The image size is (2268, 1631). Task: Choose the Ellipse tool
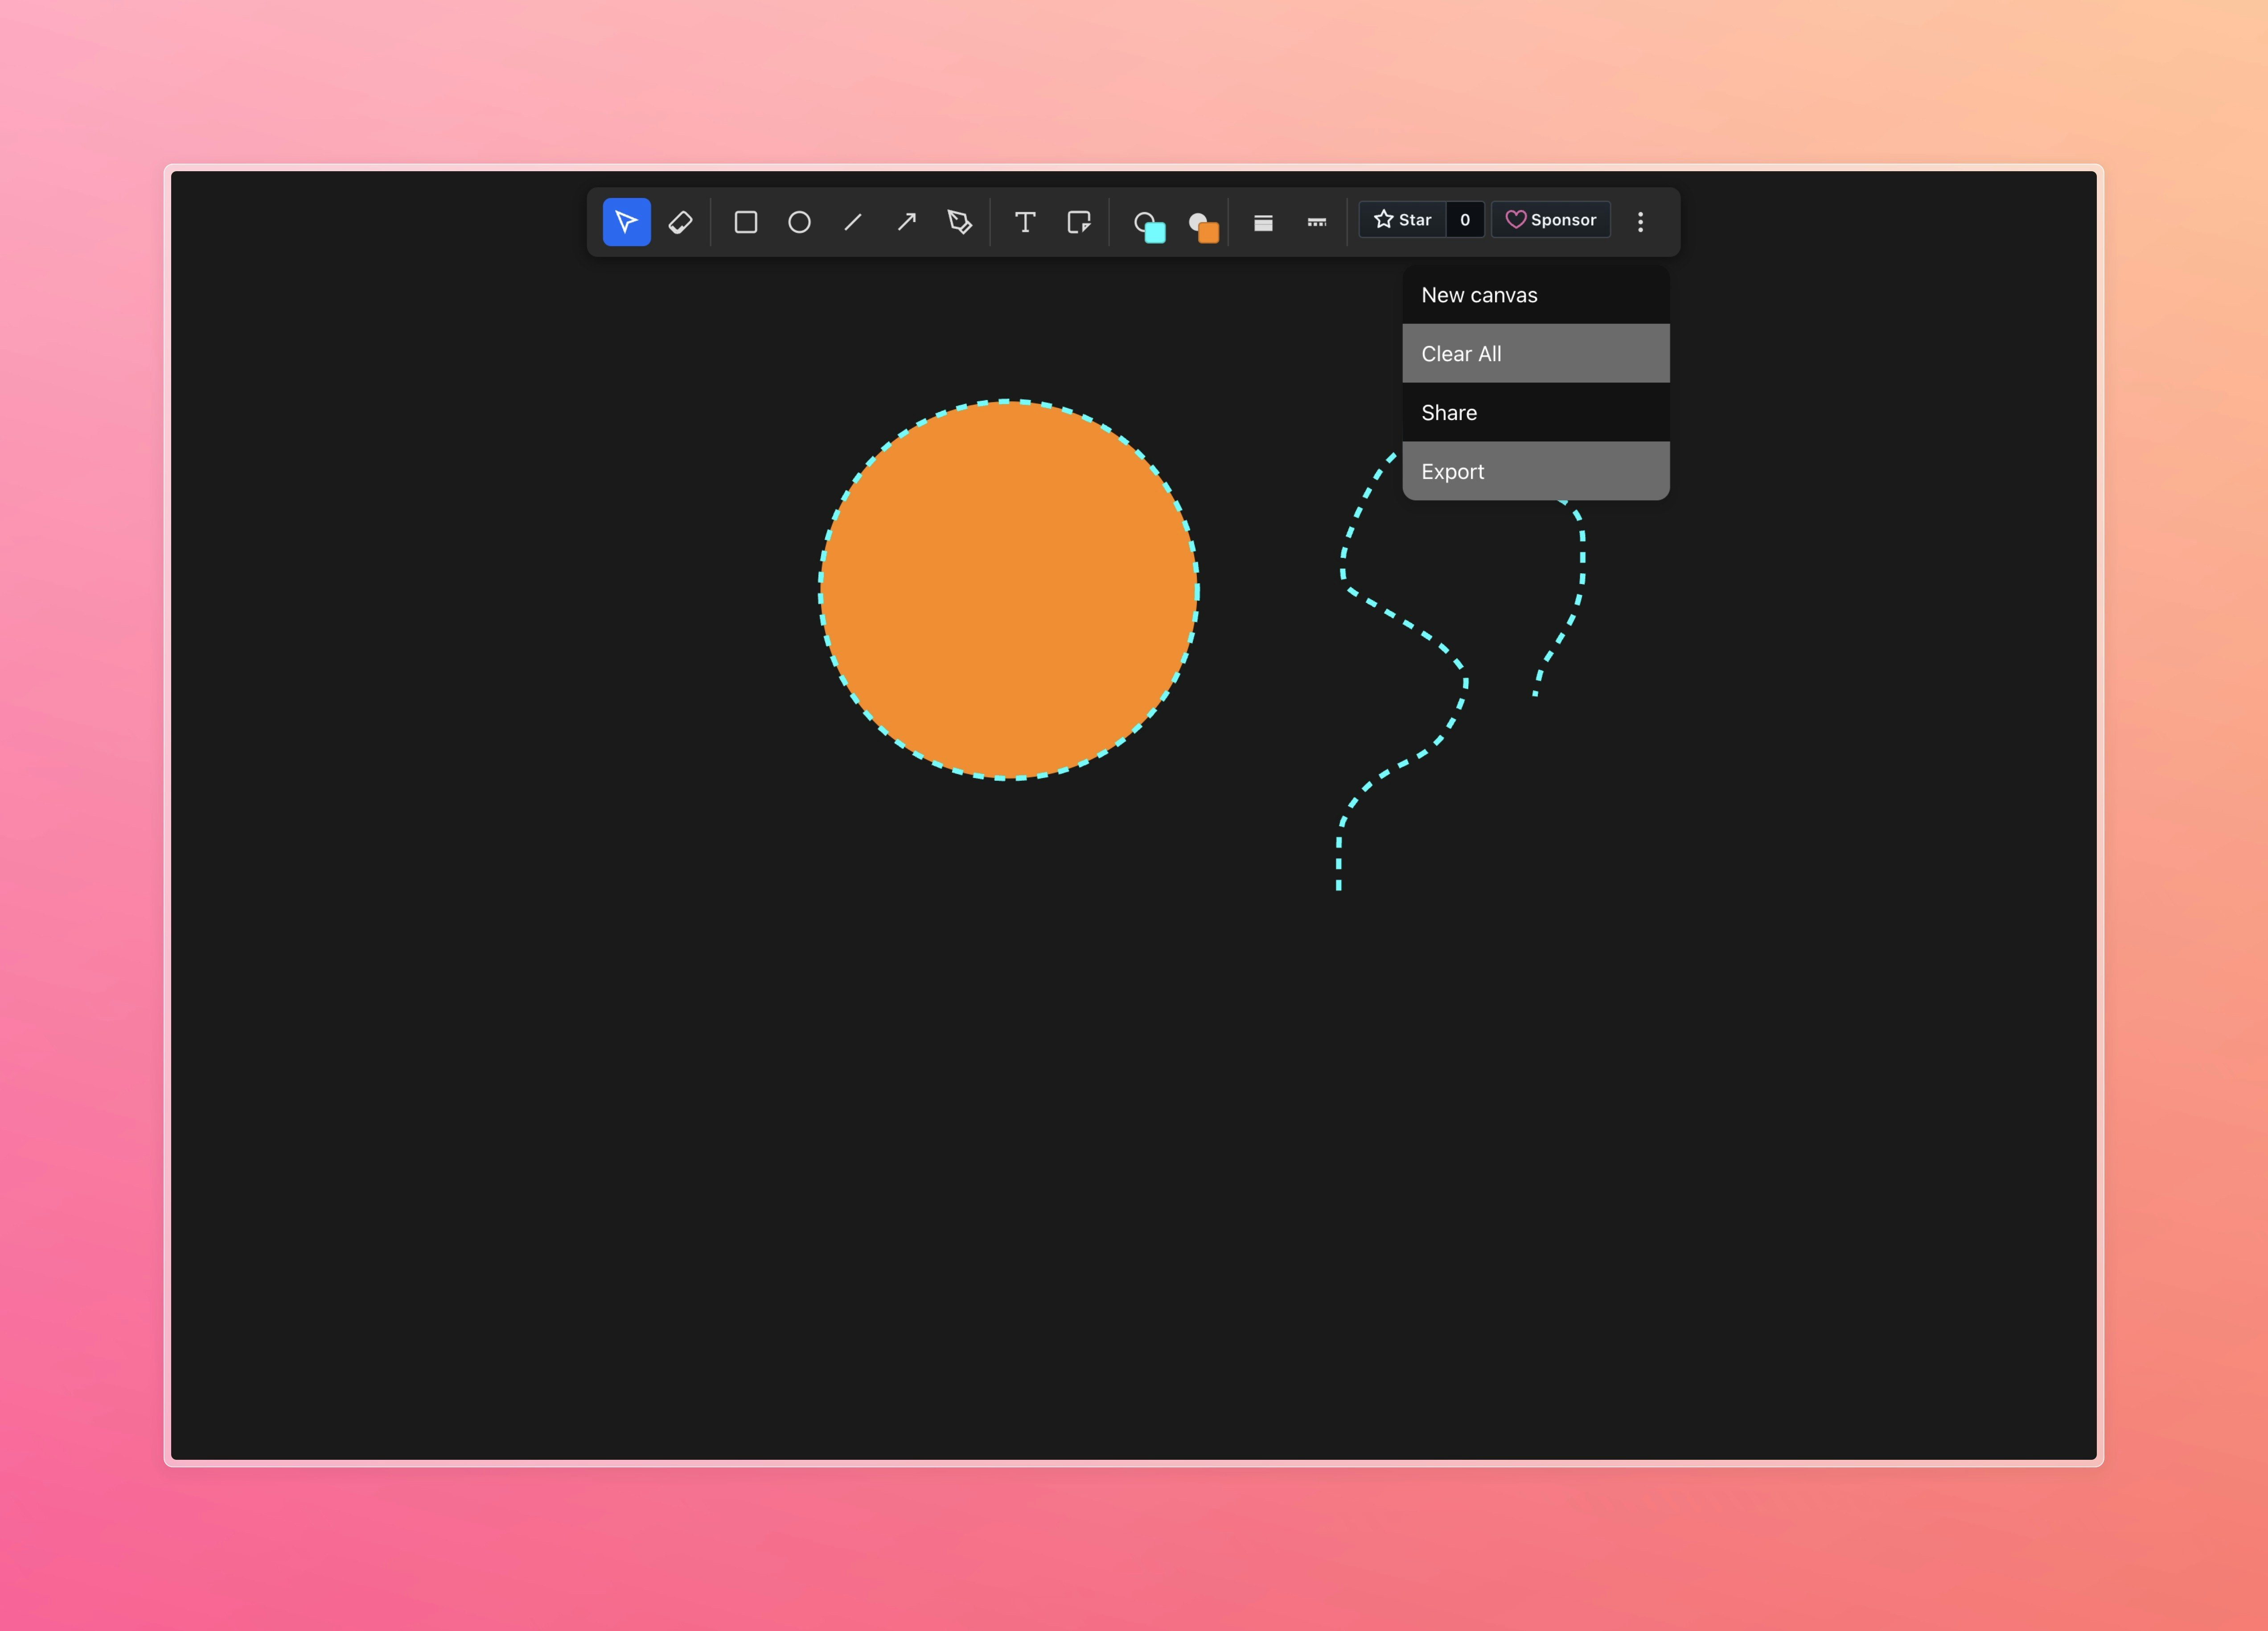(799, 221)
